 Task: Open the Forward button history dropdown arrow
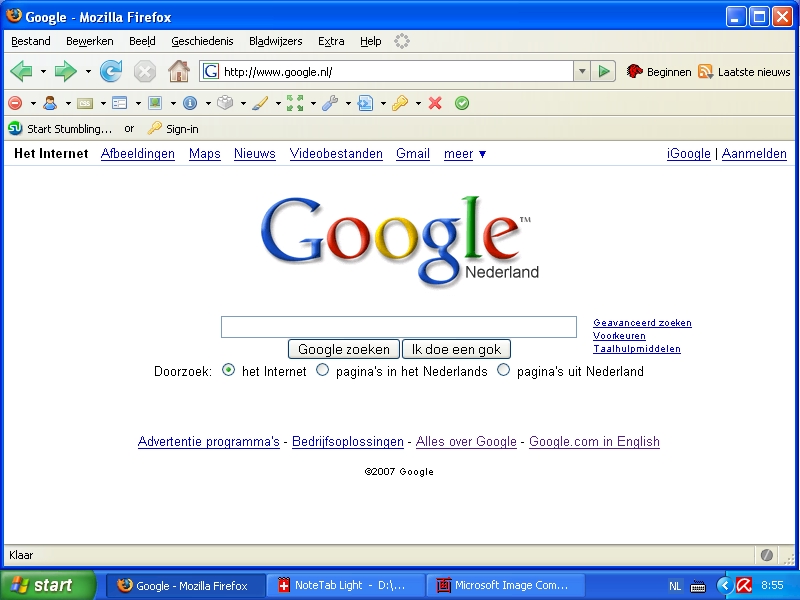tap(88, 71)
